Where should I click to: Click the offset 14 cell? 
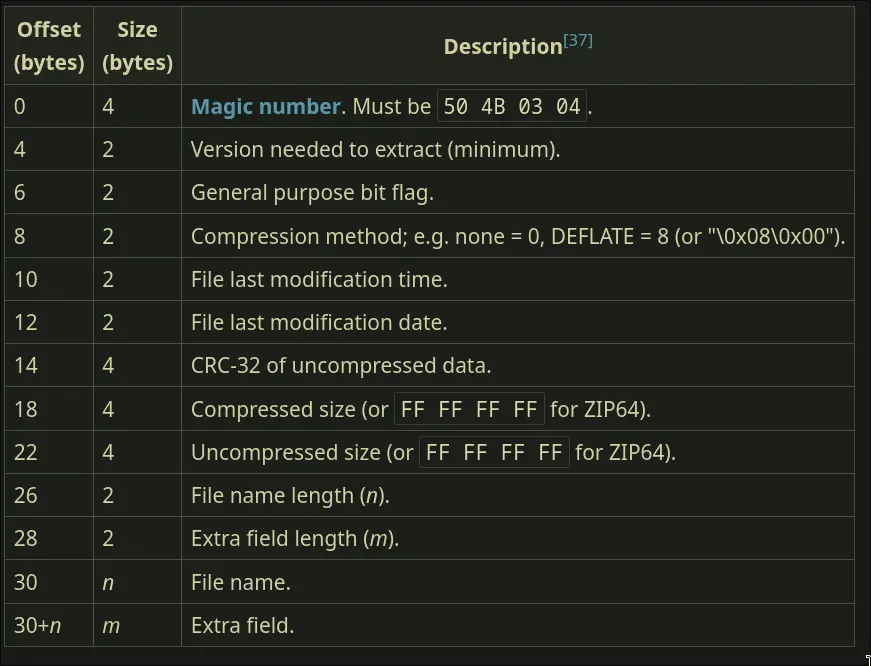point(26,365)
